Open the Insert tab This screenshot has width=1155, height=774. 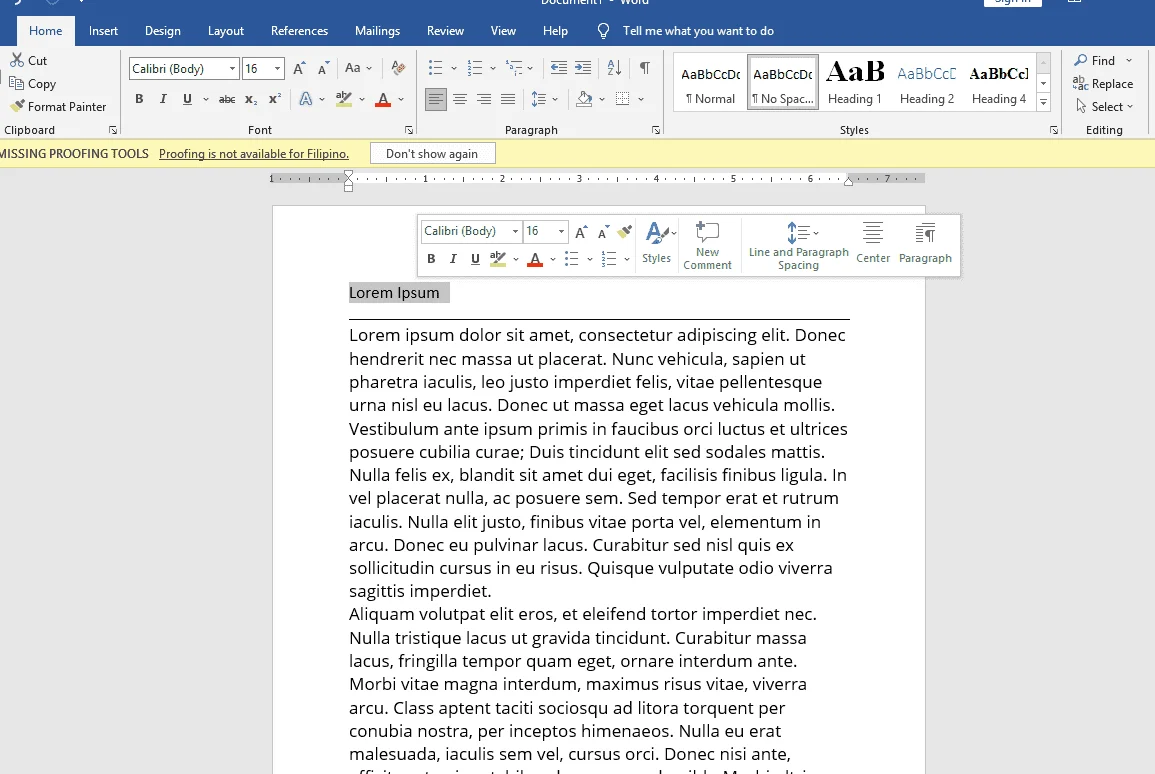(103, 31)
